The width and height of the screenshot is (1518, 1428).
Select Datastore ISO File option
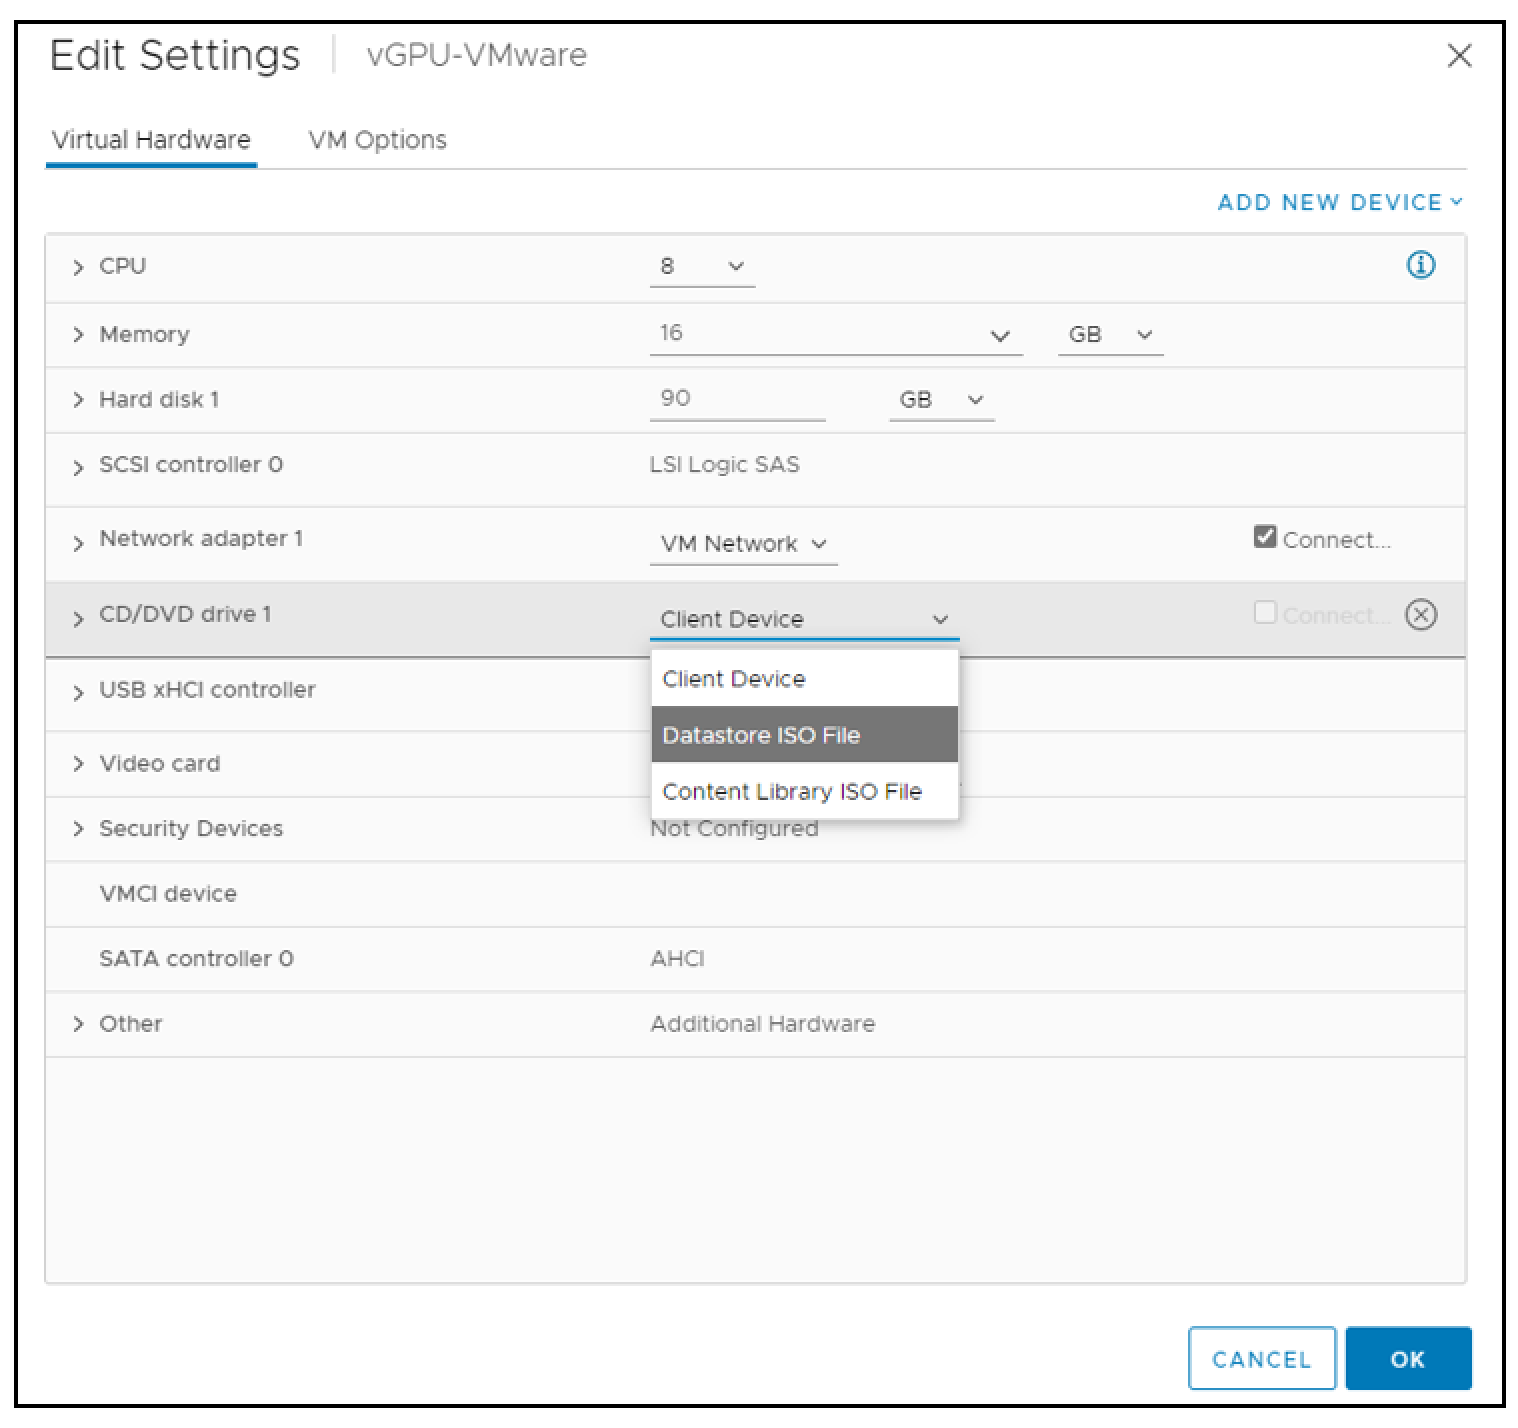(x=762, y=734)
